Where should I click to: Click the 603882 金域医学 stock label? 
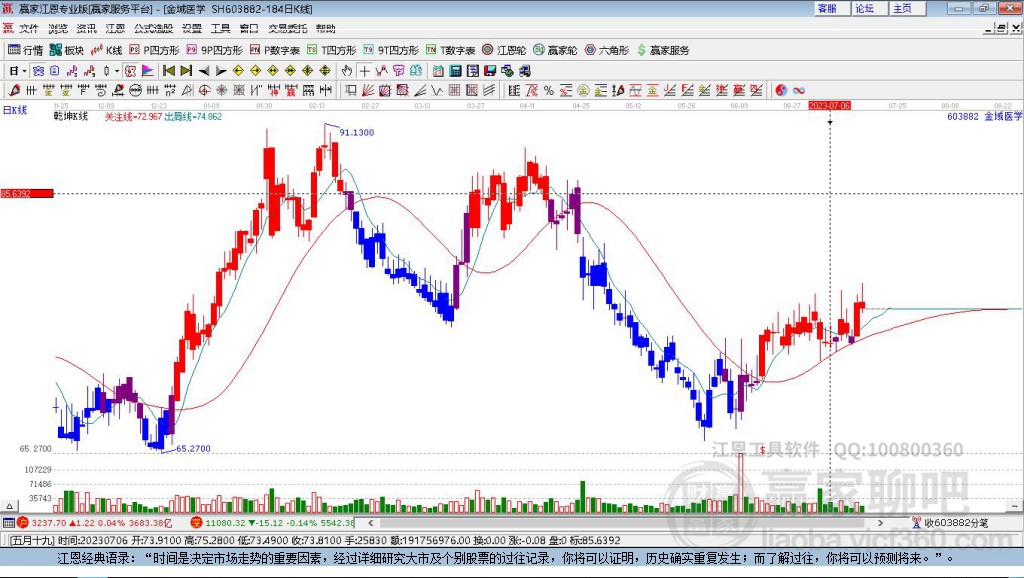click(x=984, y=116)
